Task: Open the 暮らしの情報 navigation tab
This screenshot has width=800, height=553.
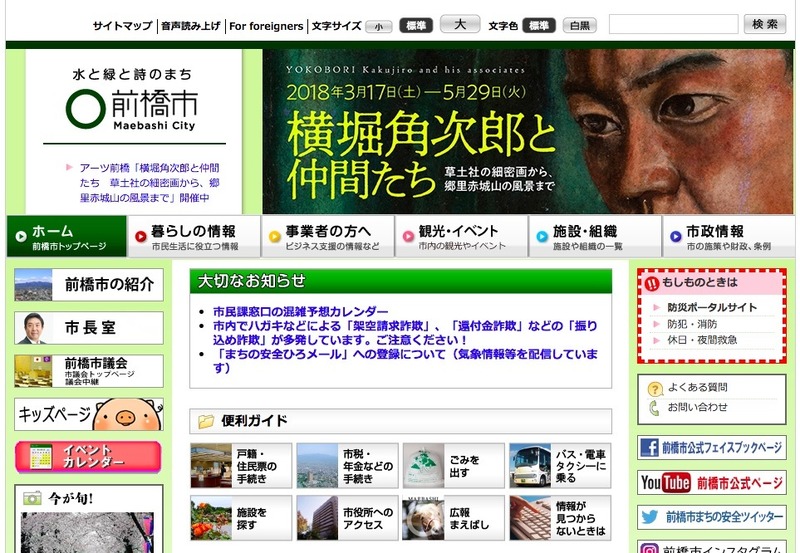Action: 194,237
